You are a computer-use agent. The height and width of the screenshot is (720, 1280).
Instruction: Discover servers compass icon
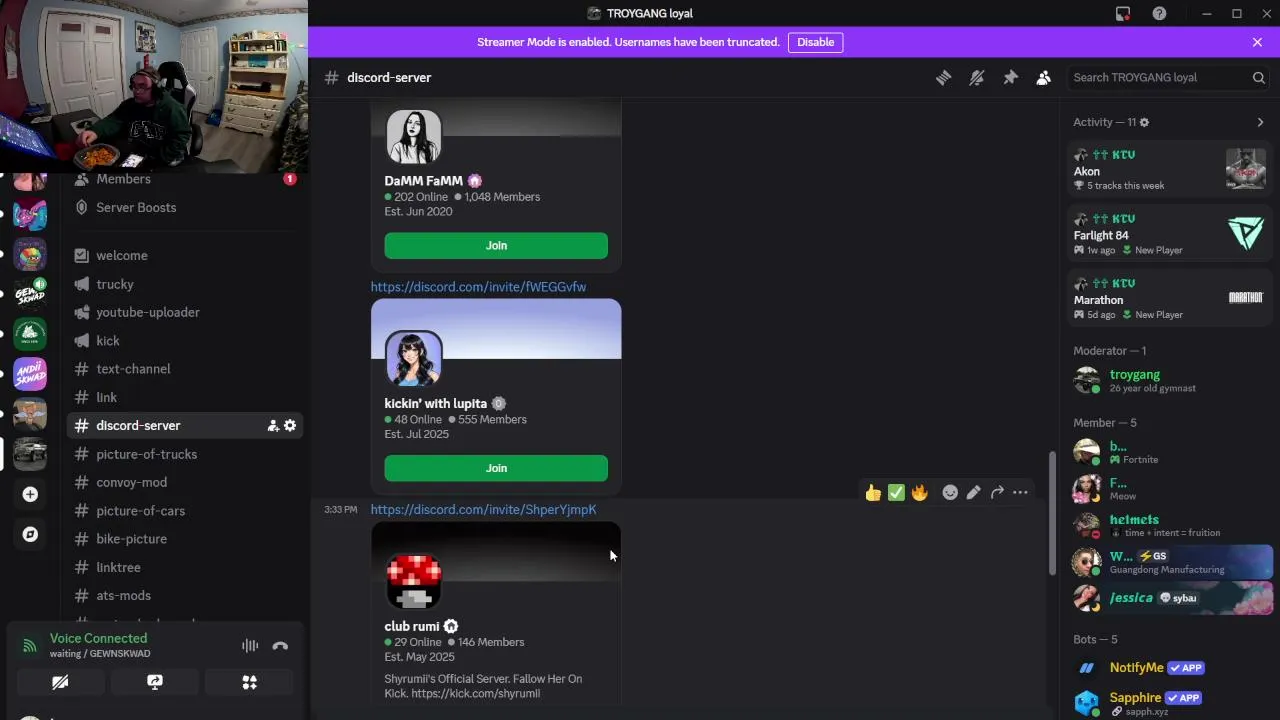(x=30, y=534)
